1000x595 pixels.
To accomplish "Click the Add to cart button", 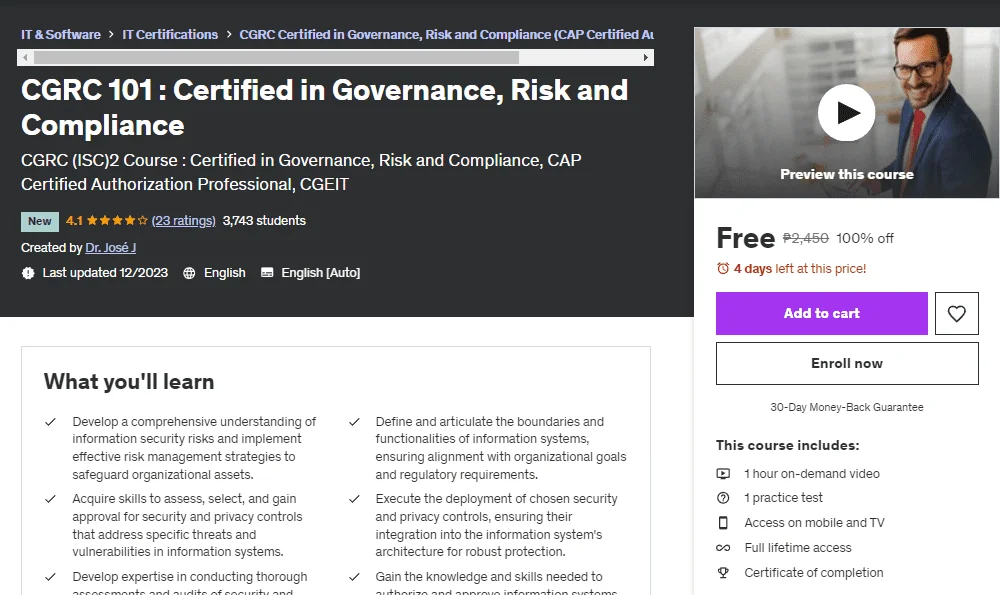I will tap(821, 313).
